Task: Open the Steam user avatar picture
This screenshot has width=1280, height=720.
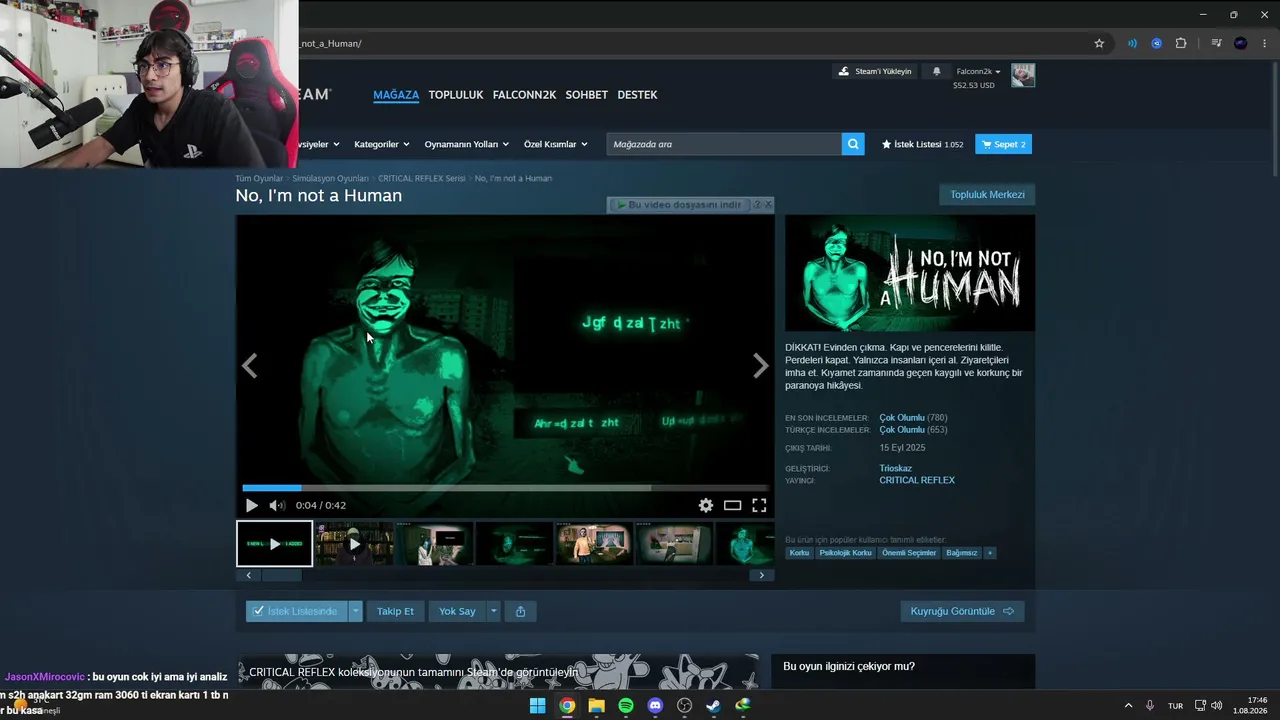Action: 1023,75
